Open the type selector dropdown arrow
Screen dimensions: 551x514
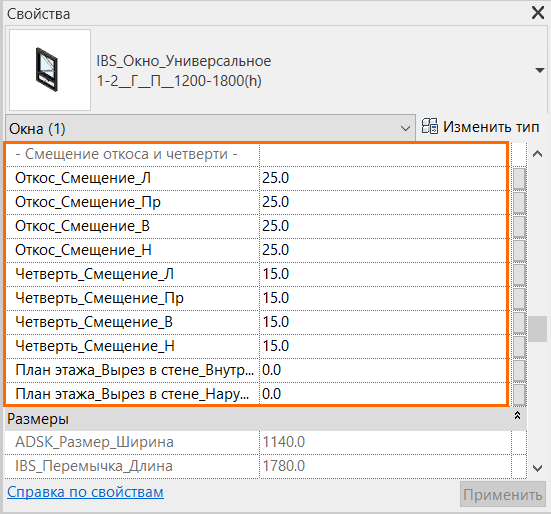[x=540, y=70]
